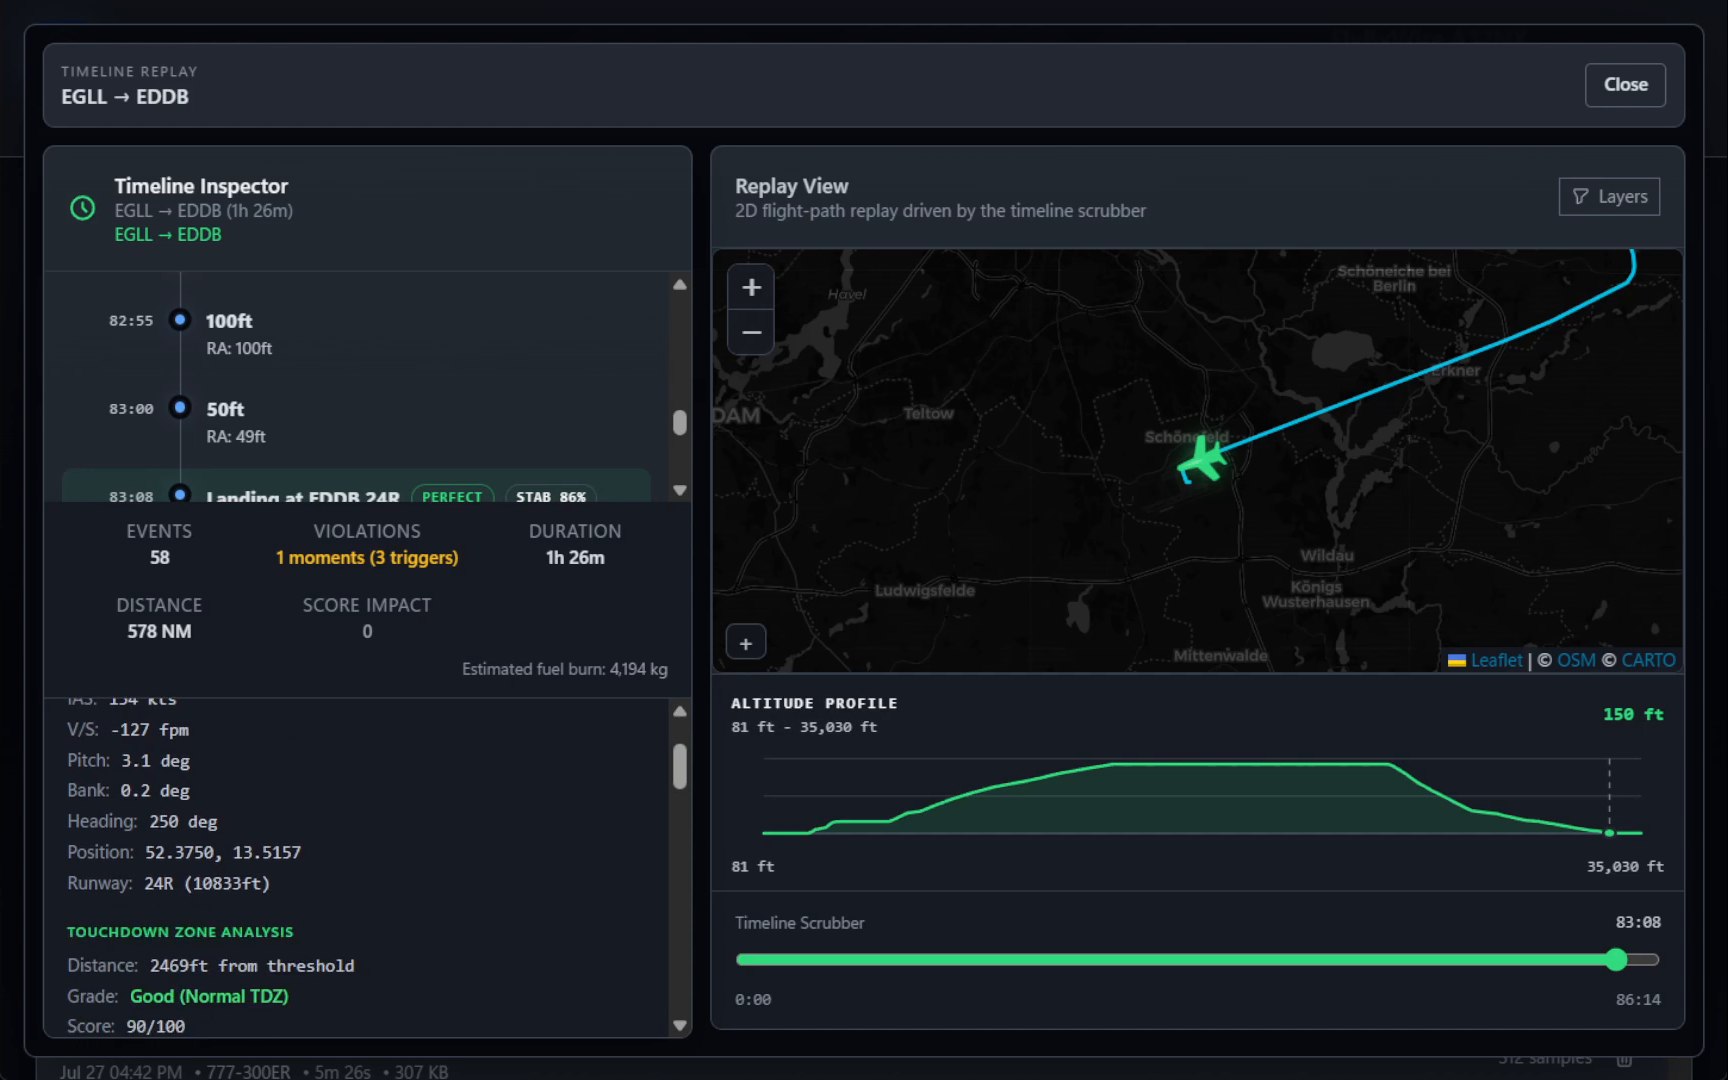The width and height of the screenshot is (1728, 1080).
Task: Click the 'RA: 49ft' event detail
Action: click(x=236, y=436)
